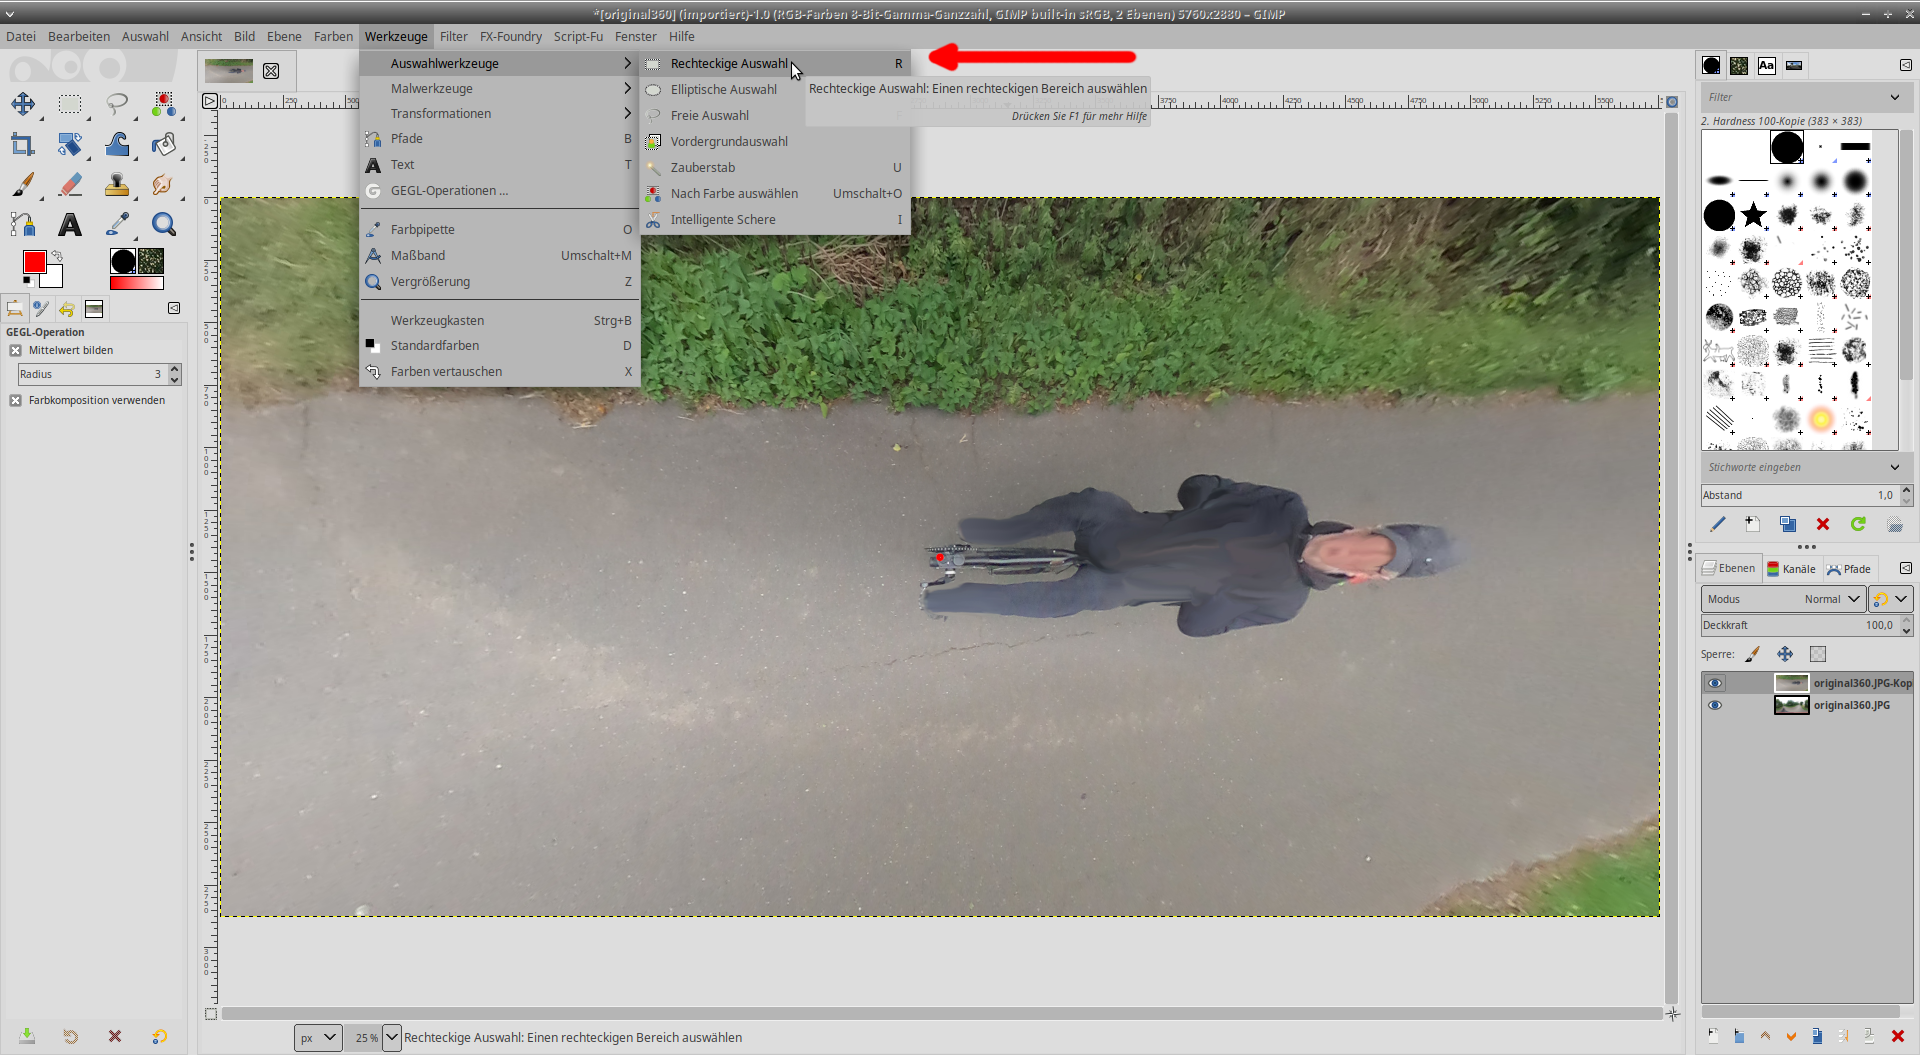Open the px unit dropdown in status bar

point(318,1038)
